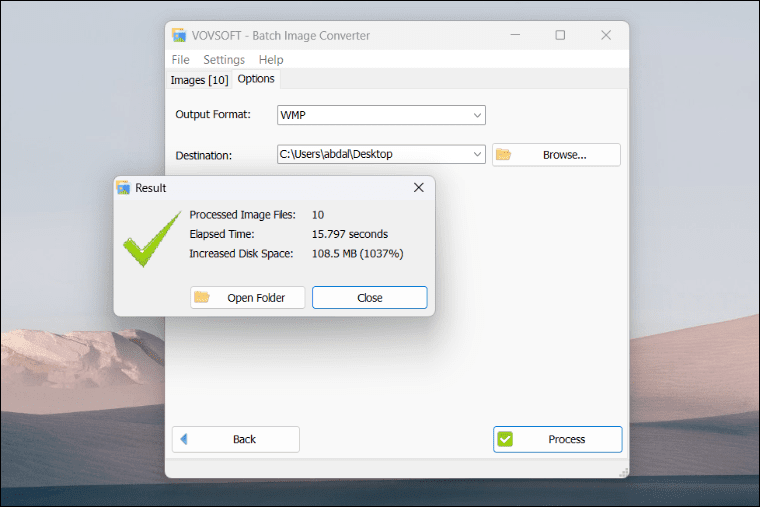Image resolution: width=760 pixels, height=507 pixels.
Task: Minimize the Batch Image Converter window
Action: point(515,35)
